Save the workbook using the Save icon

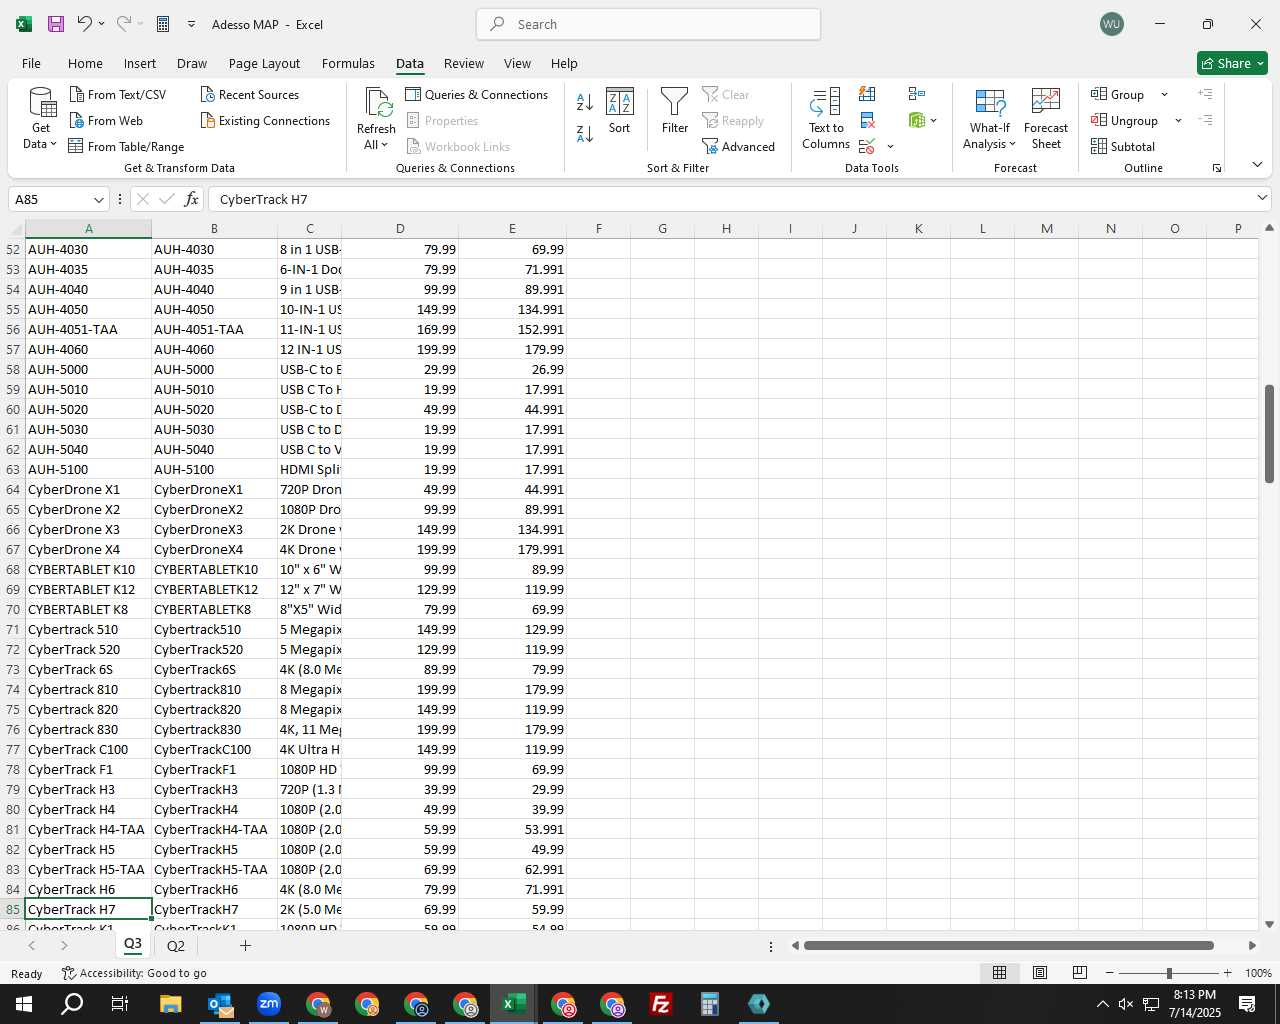coord(56,24)
